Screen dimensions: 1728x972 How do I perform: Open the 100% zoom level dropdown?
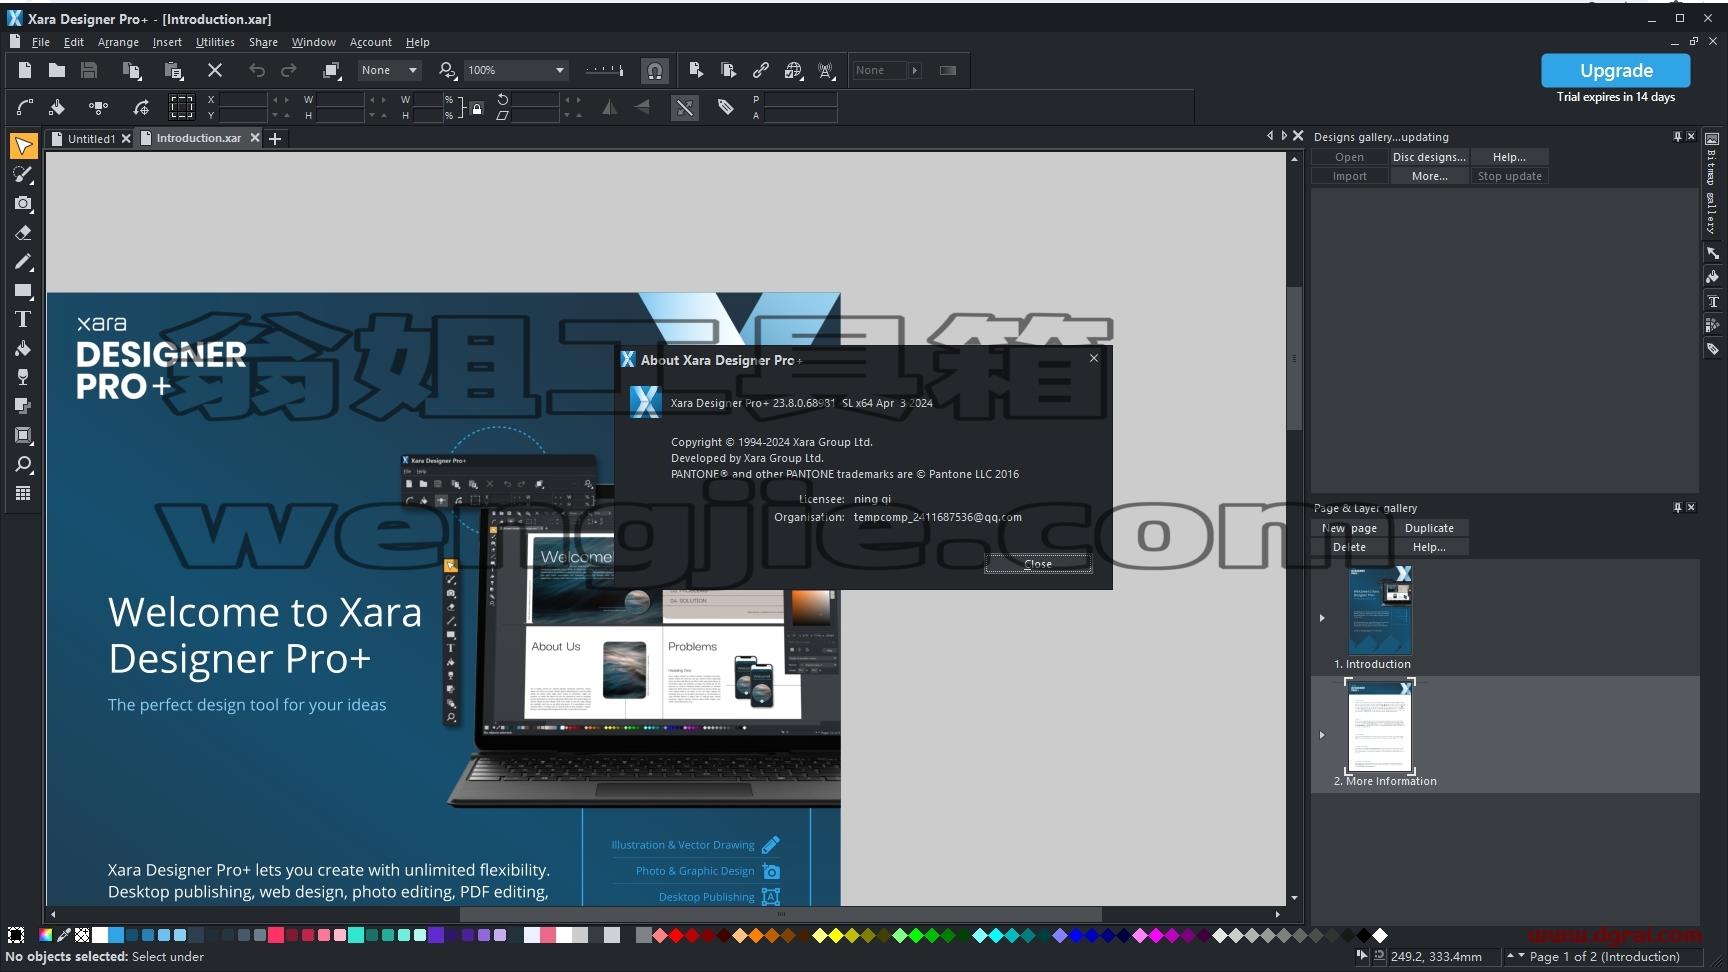coord(516,70)
